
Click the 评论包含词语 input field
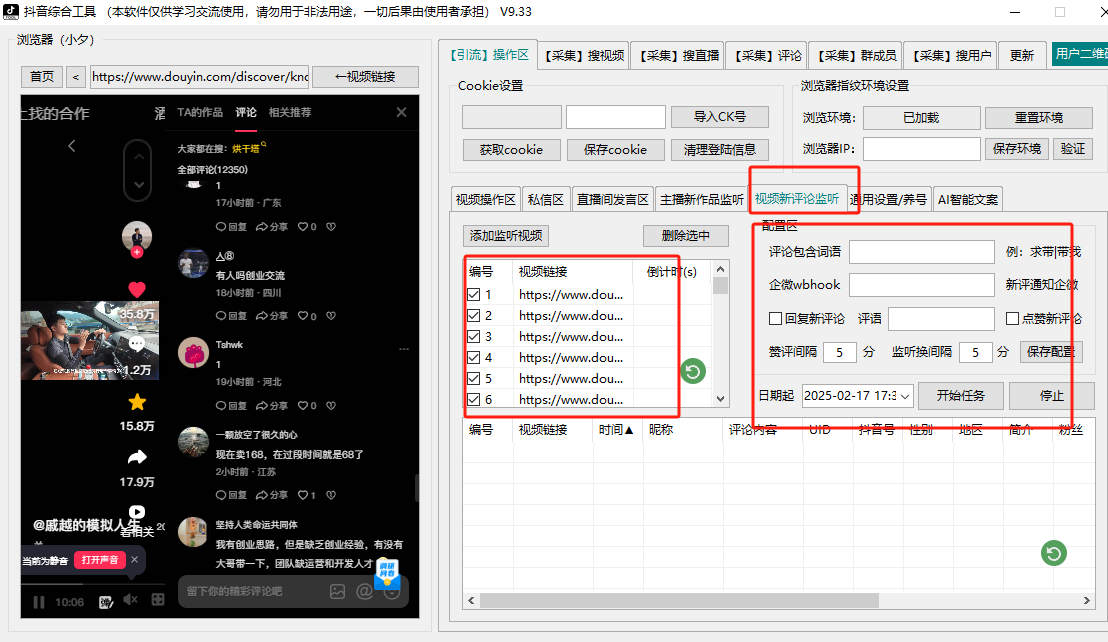click(921, 252)
